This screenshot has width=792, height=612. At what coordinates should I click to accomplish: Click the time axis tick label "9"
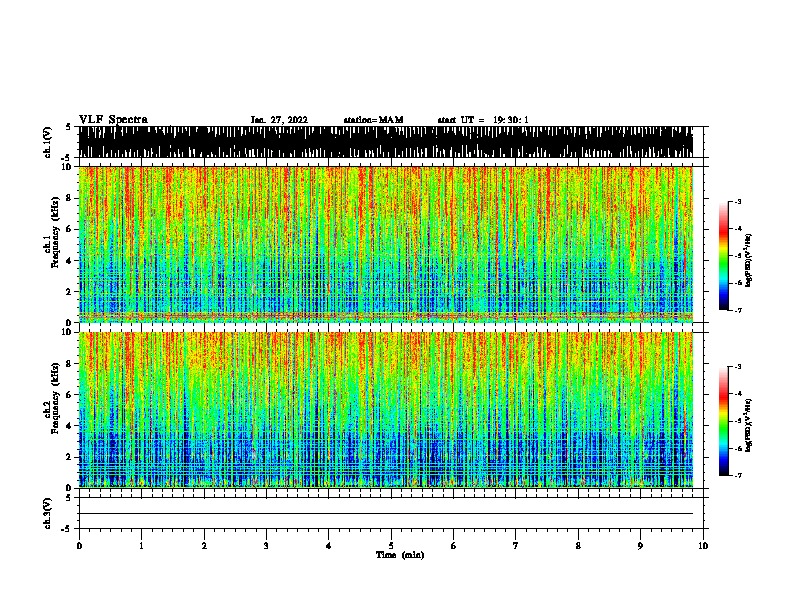coord(640,546)
